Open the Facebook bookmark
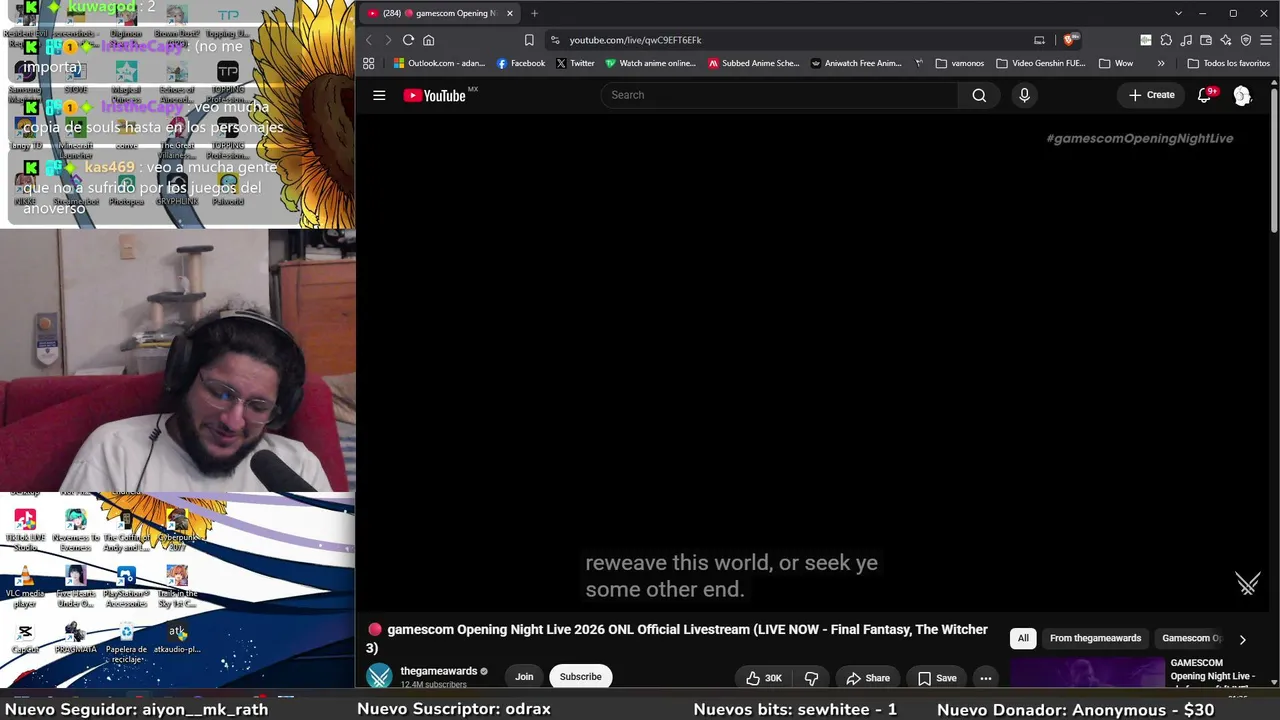1280x720 pixels. click(521, 63)
